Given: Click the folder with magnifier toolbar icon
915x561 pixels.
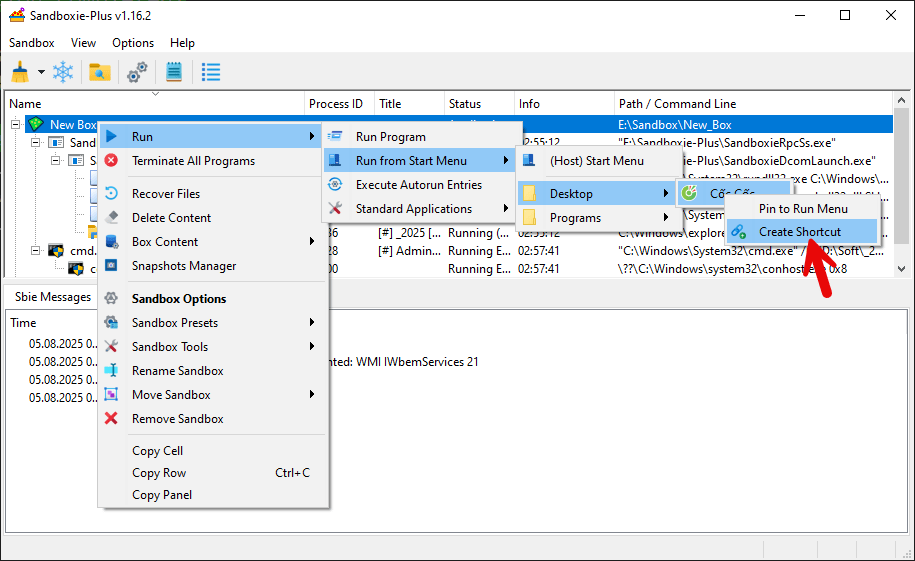Looking at the screenshot, I should tap(100, 72).
